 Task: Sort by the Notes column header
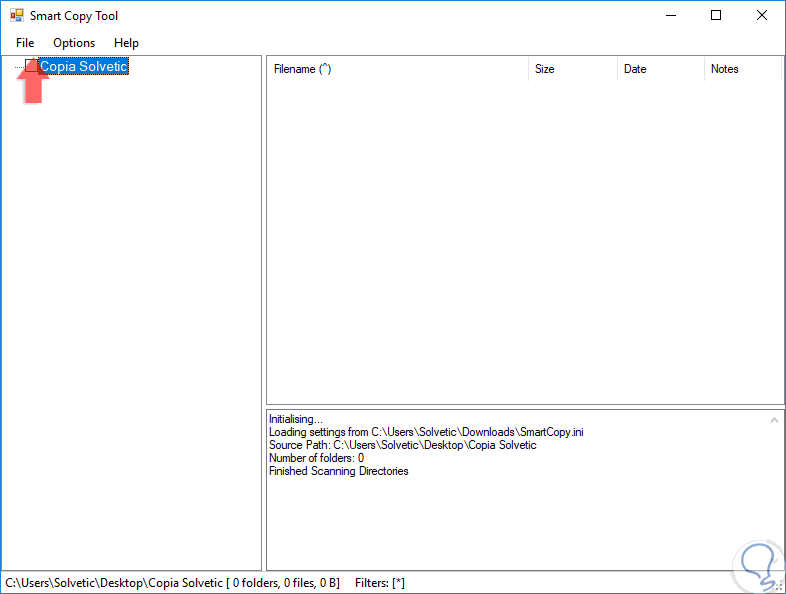[x=743, y=69]
